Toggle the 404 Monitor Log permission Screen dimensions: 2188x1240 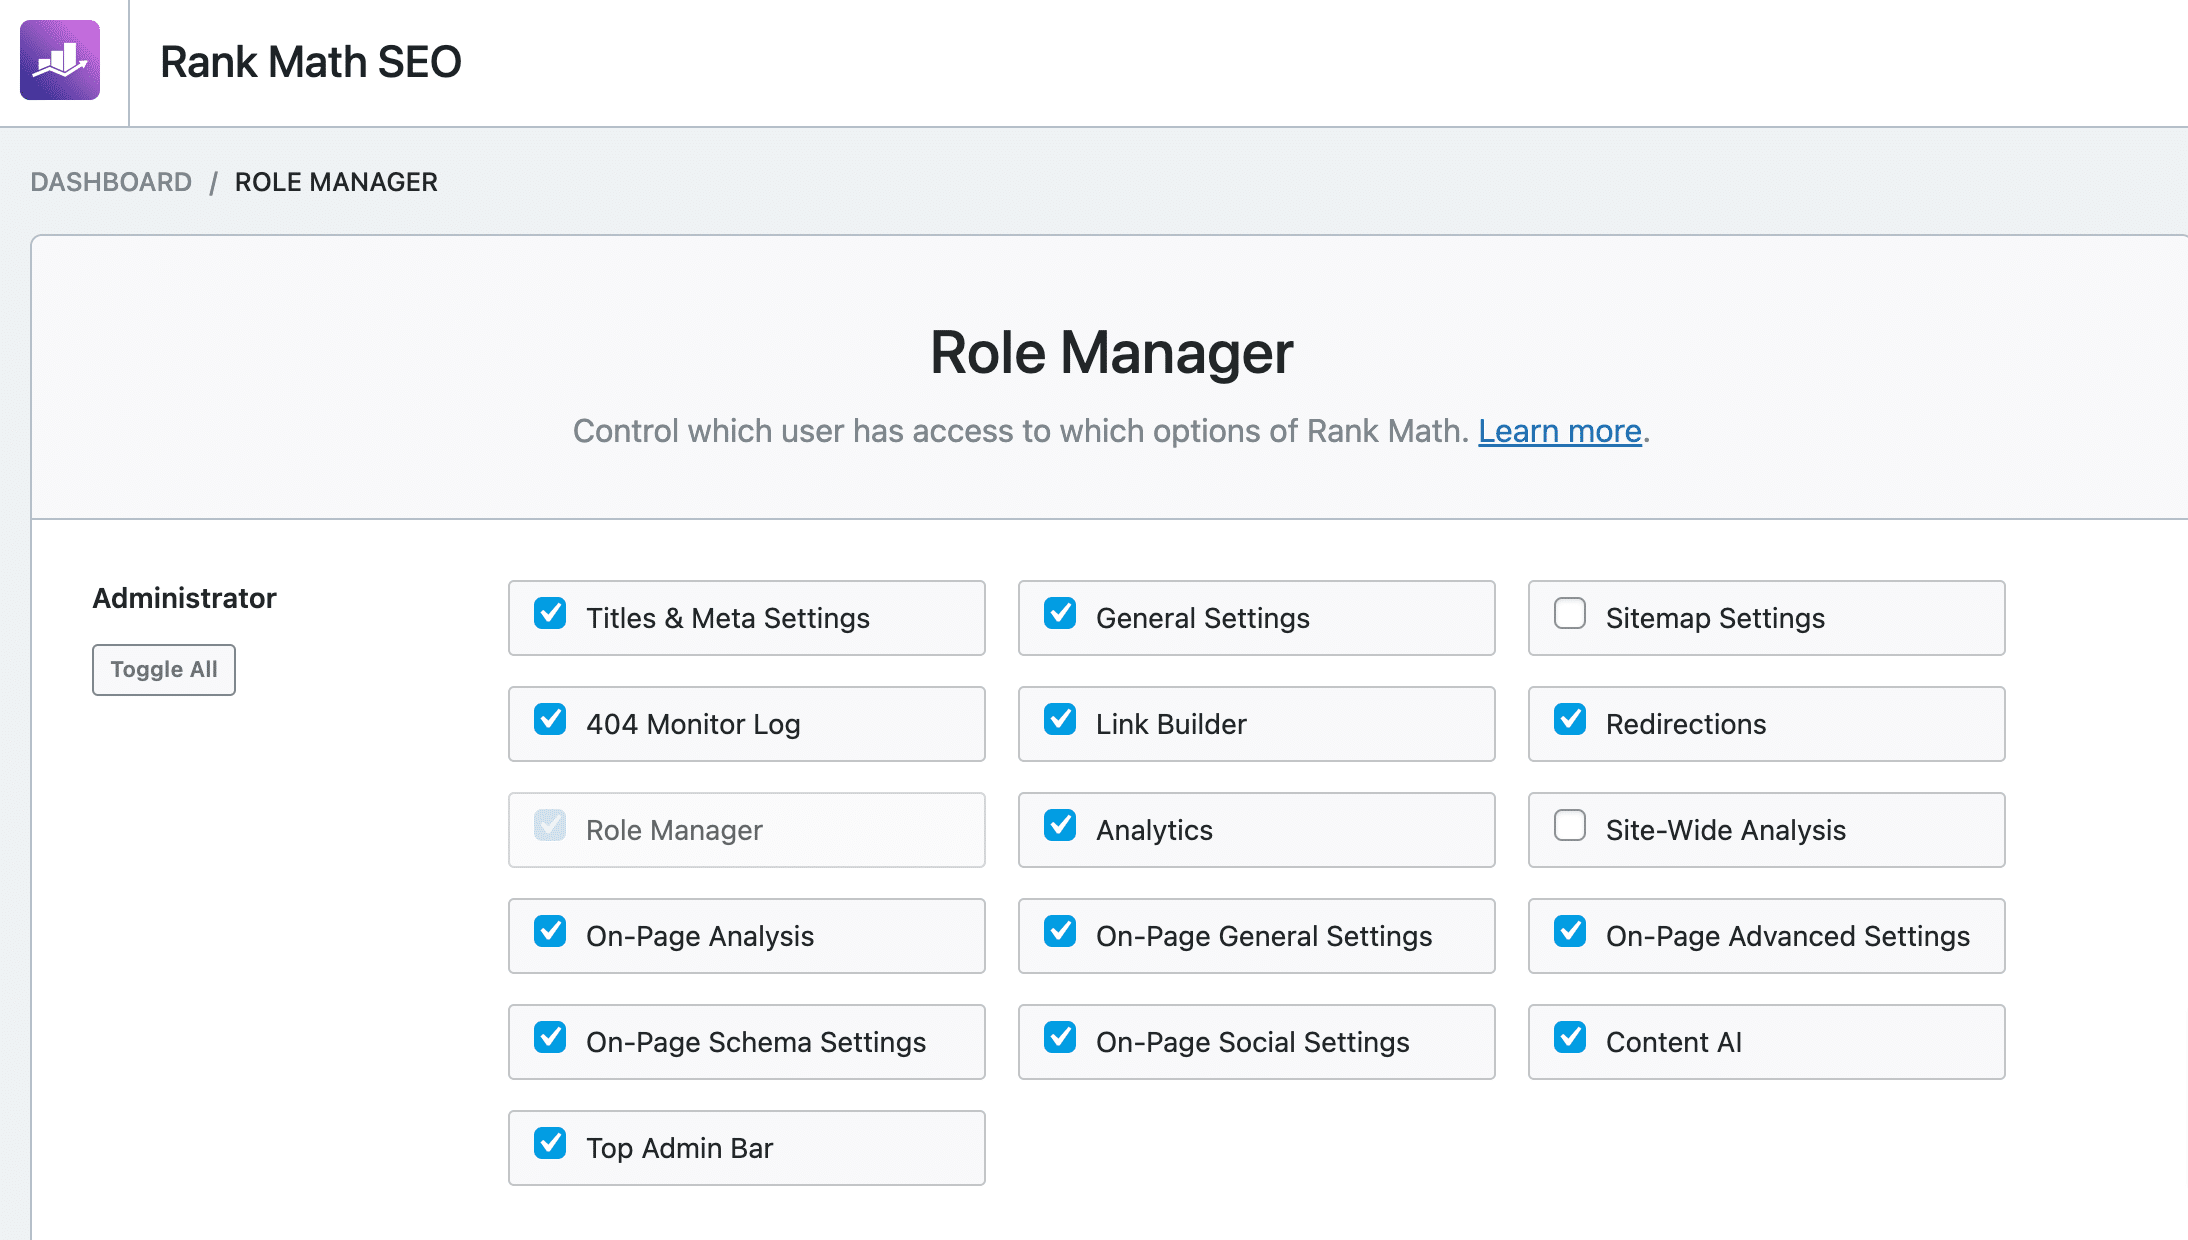click(x=550, y=719)
